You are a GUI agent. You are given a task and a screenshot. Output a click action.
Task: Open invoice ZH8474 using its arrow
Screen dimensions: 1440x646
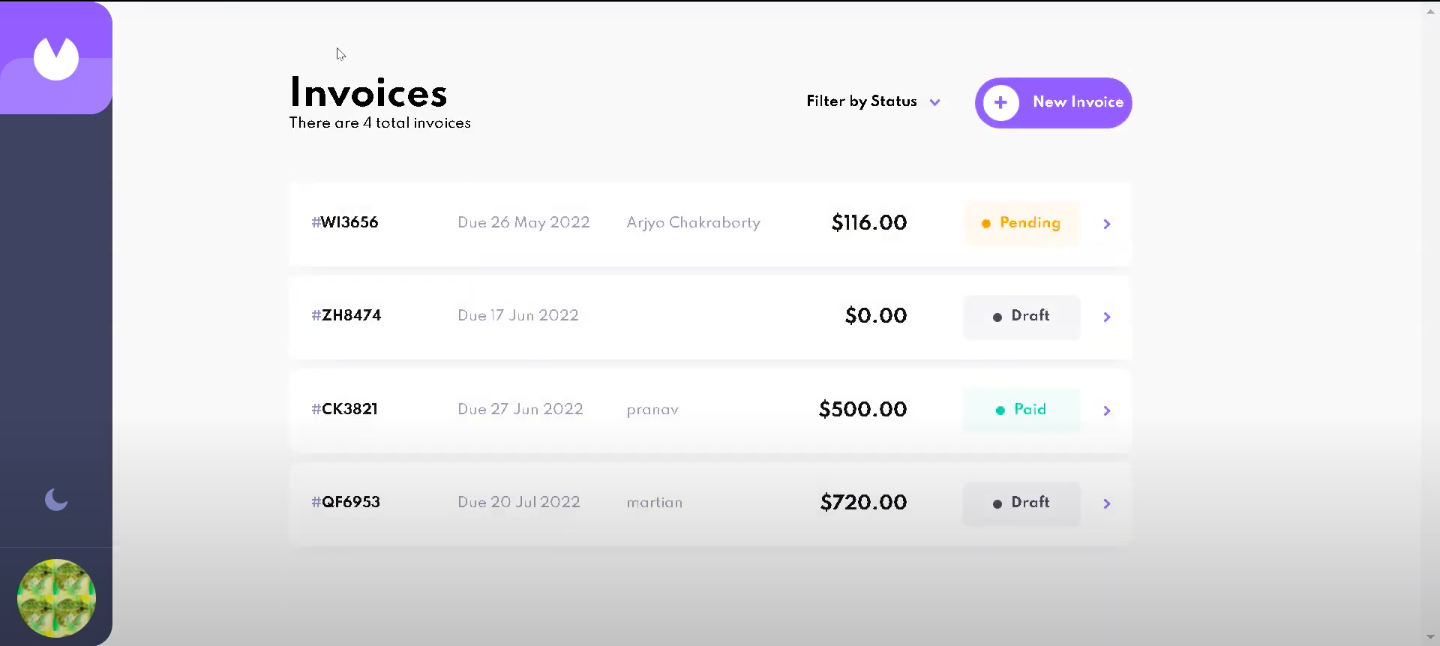pyautogui.click(x=1107, y=317)
